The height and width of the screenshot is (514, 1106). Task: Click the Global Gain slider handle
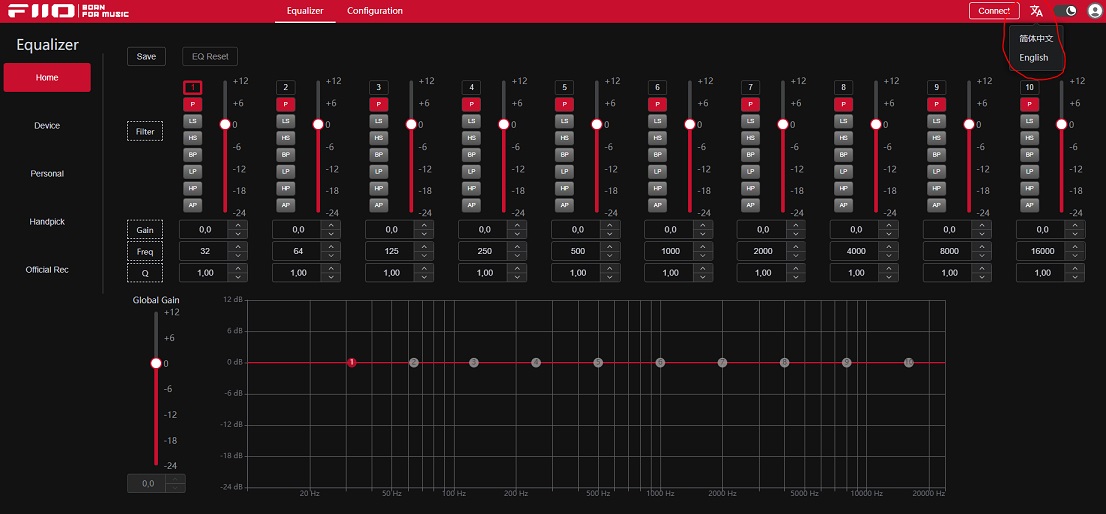[x=157, y=363]
